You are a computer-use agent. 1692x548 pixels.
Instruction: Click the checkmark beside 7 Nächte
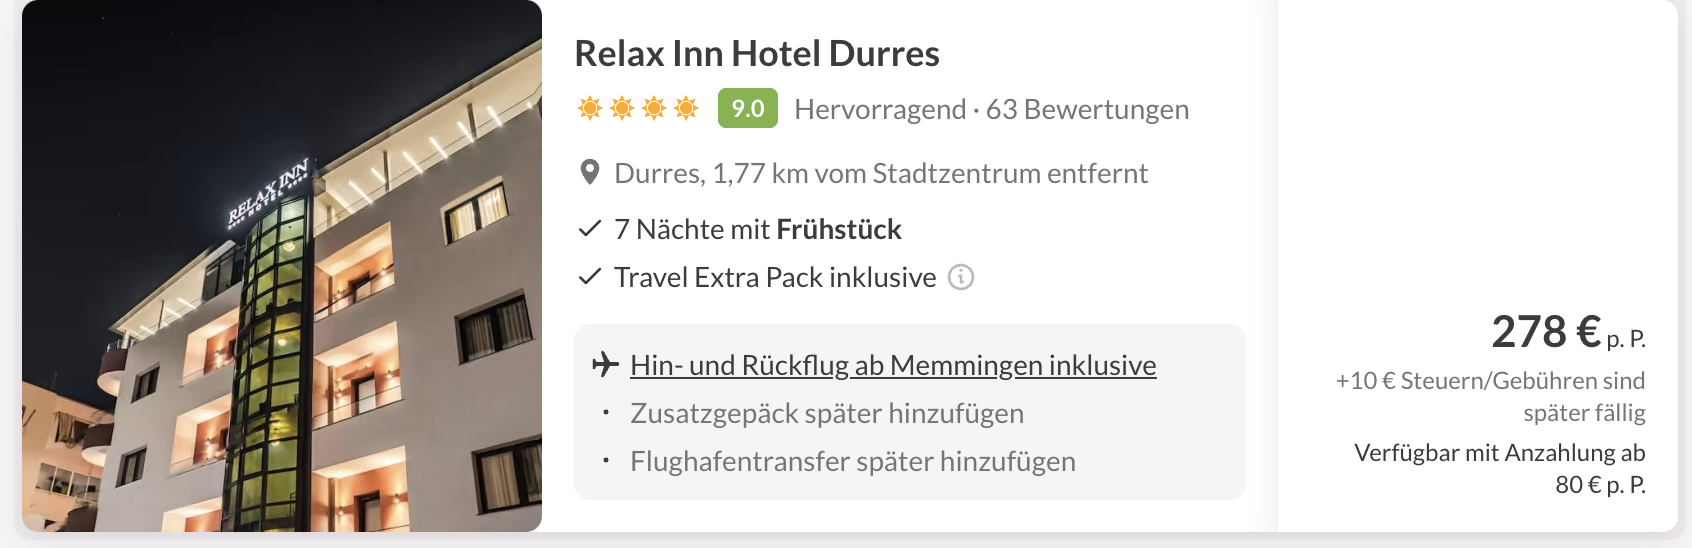pyautogui.click(x=590, y=229)
